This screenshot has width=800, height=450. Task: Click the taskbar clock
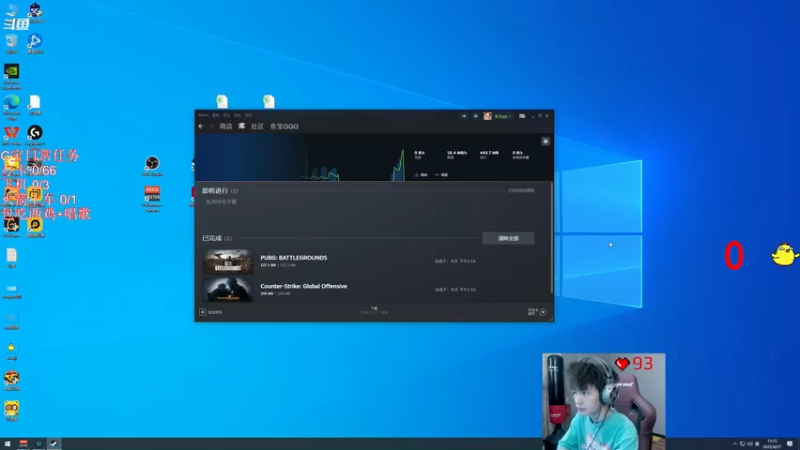pos(772,444)
